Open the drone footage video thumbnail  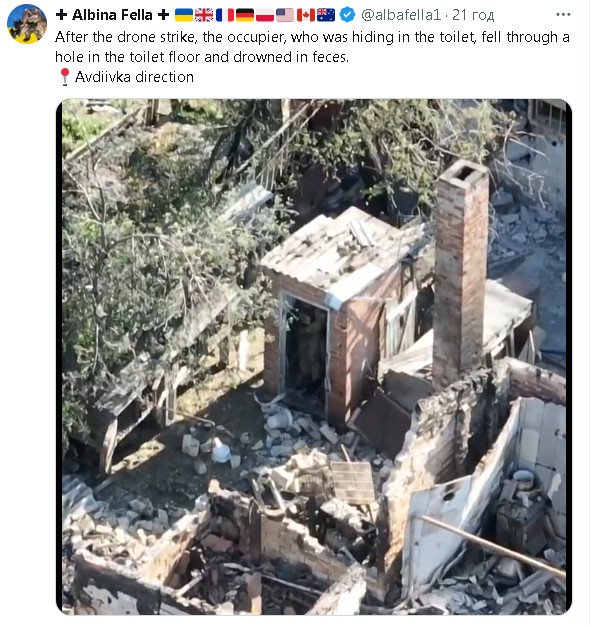[314, 356]
